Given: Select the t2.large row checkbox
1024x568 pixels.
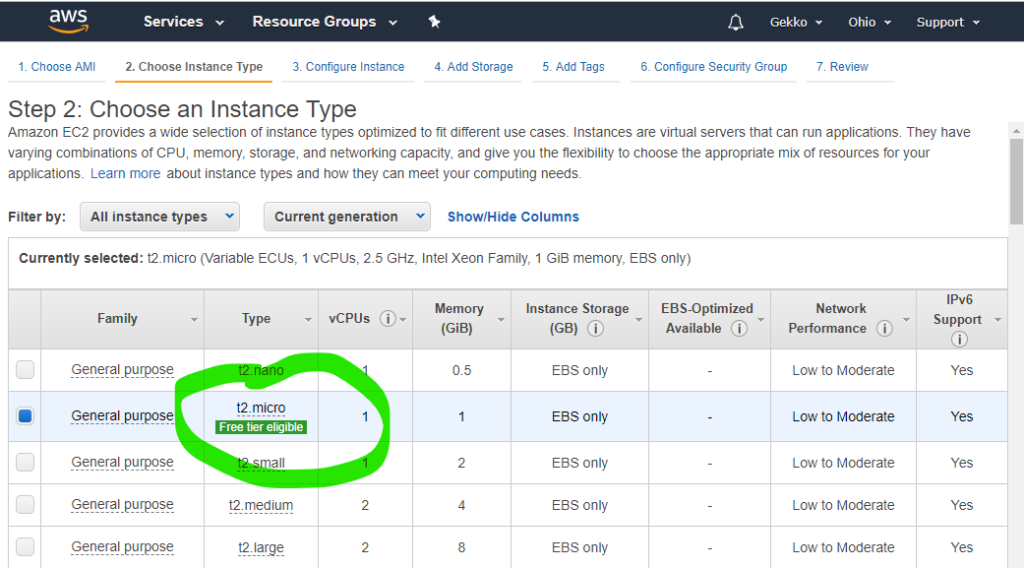Looking at the screenshot, I should click(x=25, y=547).
